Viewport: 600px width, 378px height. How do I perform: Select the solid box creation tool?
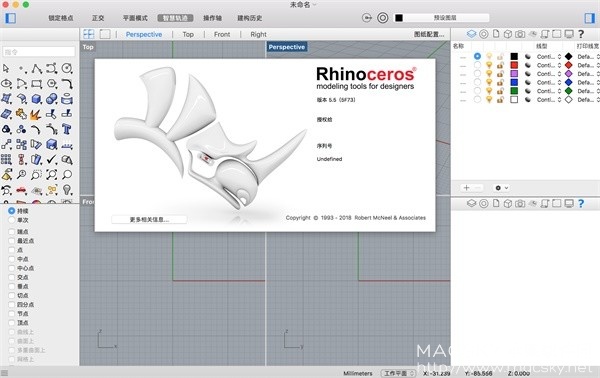(36, 99)
